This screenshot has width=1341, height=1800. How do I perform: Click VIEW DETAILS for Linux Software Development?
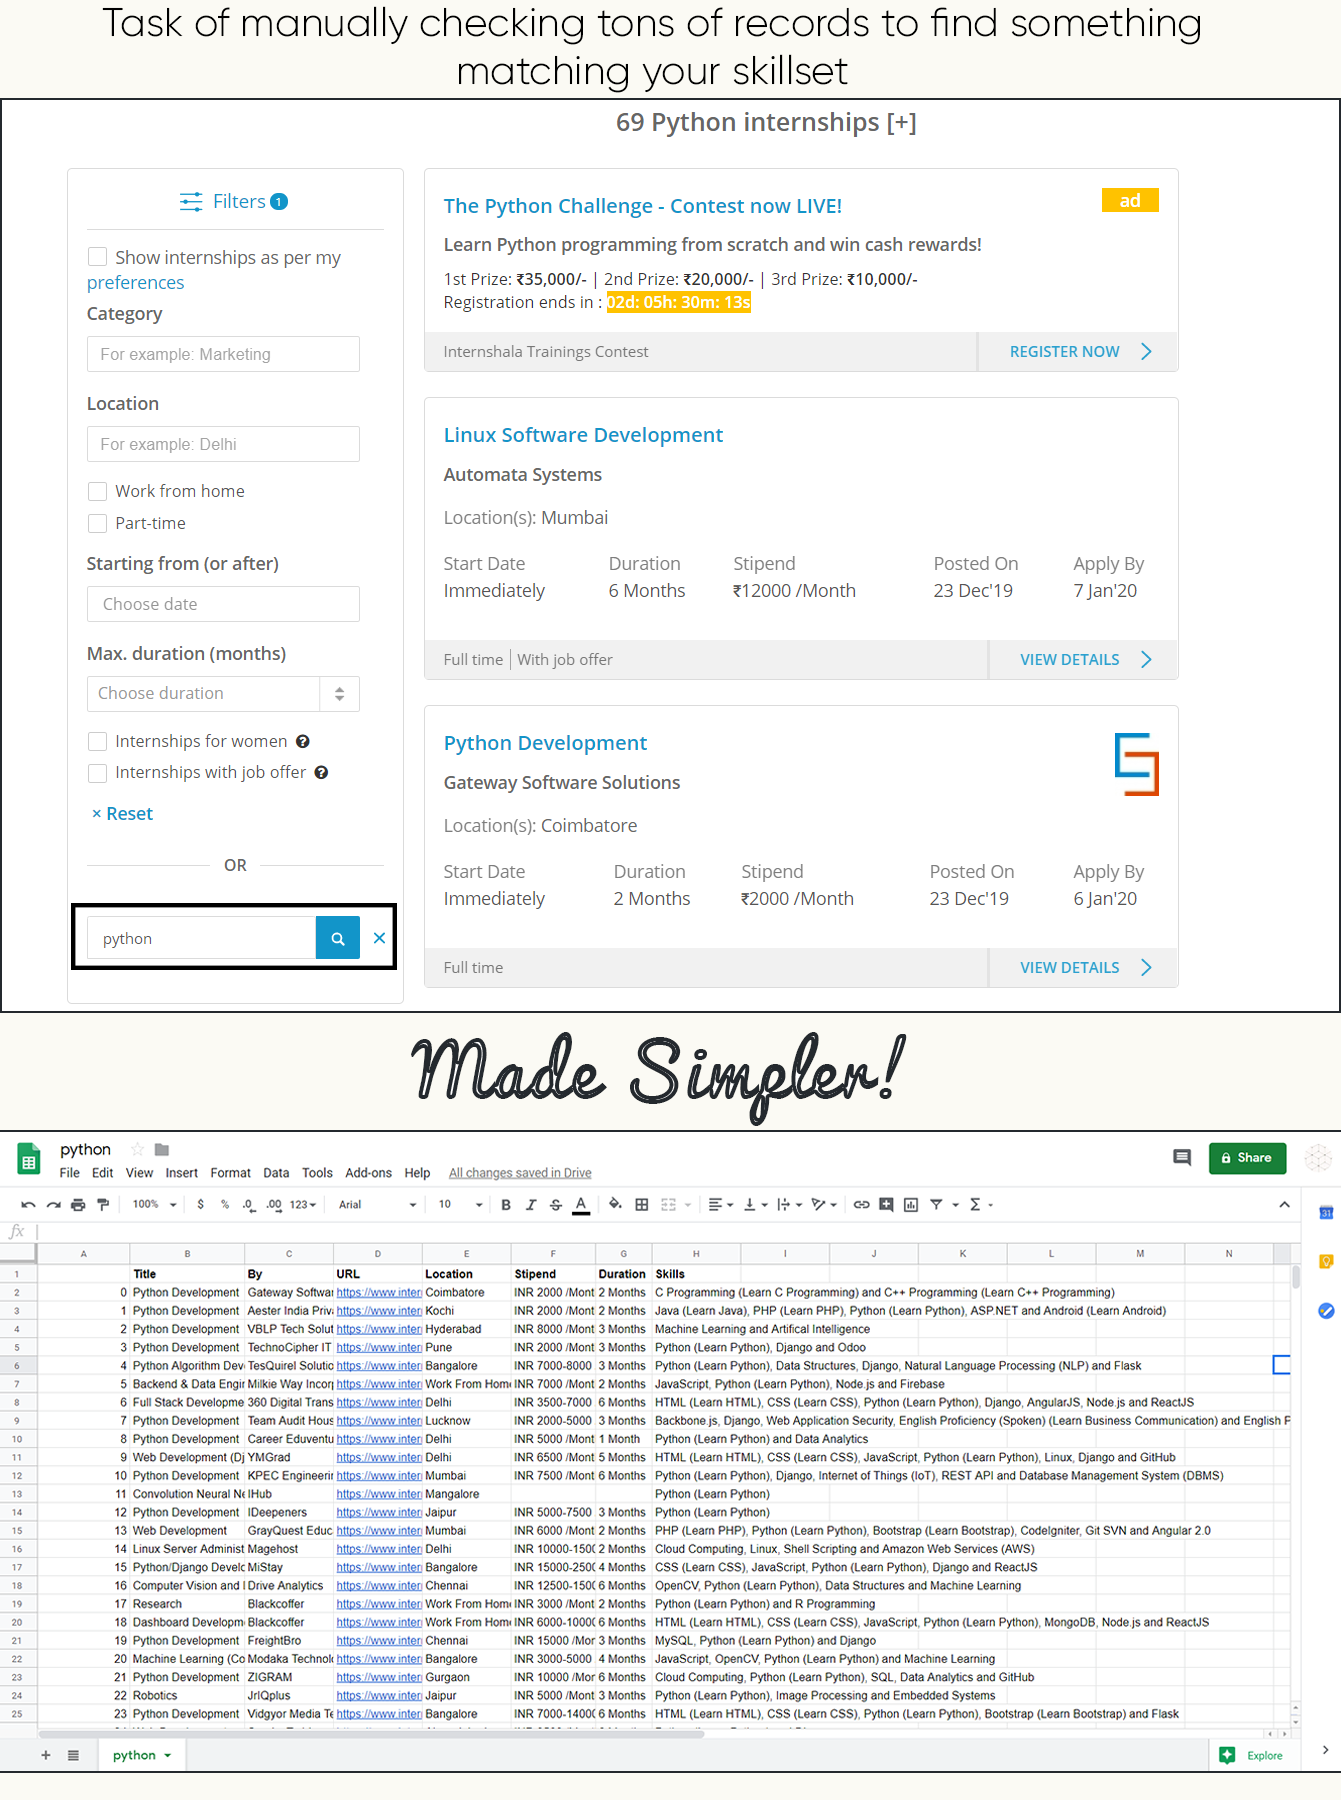(x=1083, y=660)
